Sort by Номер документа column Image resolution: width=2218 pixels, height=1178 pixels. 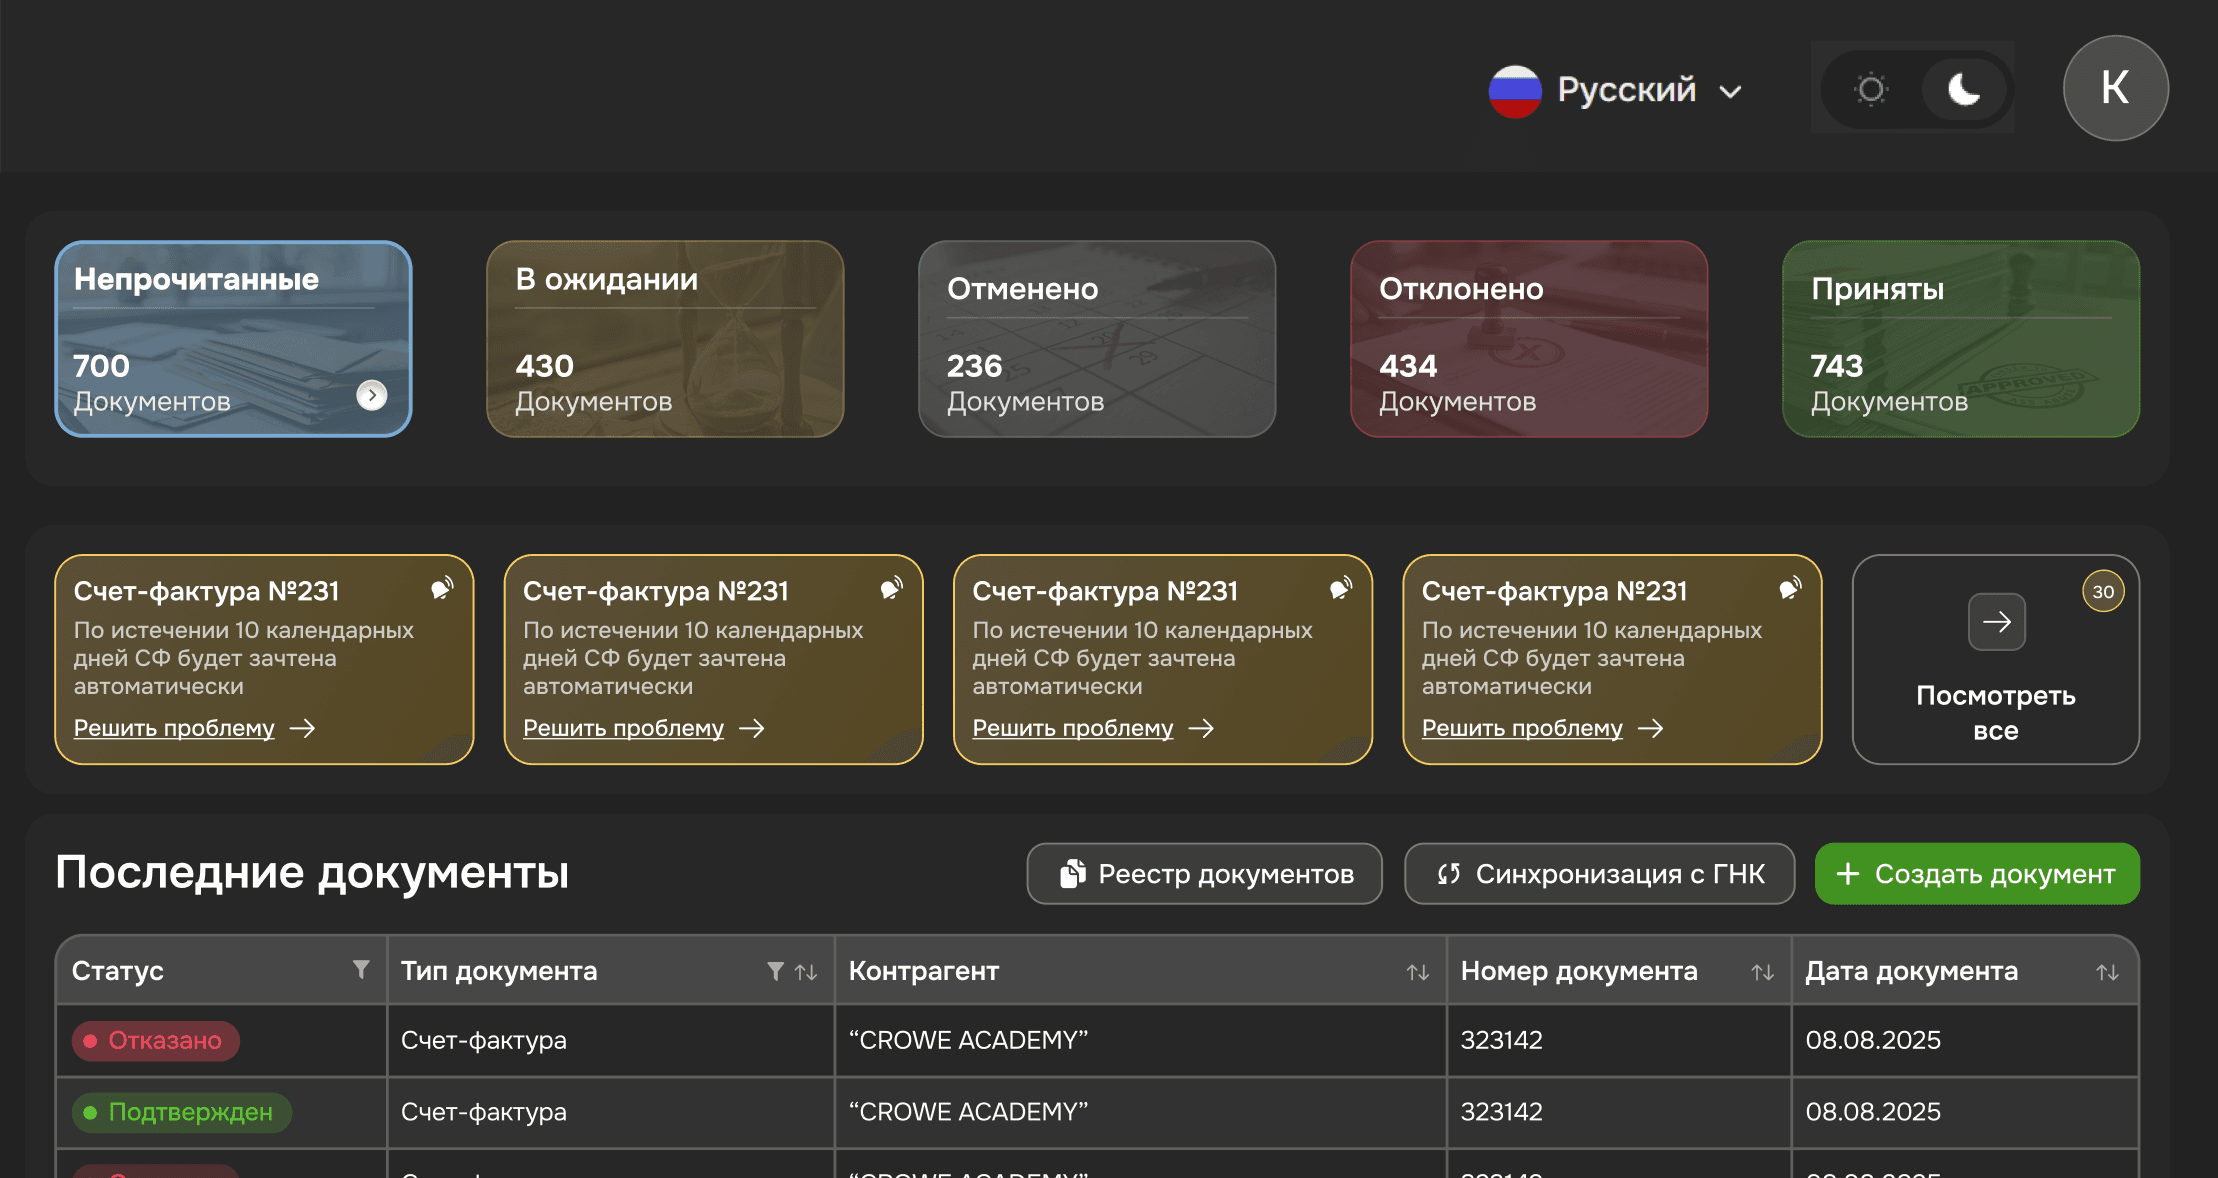1762,972
